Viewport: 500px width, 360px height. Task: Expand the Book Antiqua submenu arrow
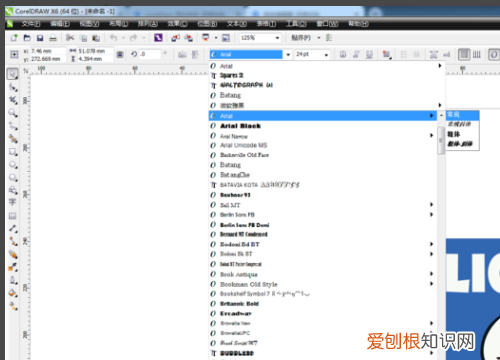click(431, 274)
